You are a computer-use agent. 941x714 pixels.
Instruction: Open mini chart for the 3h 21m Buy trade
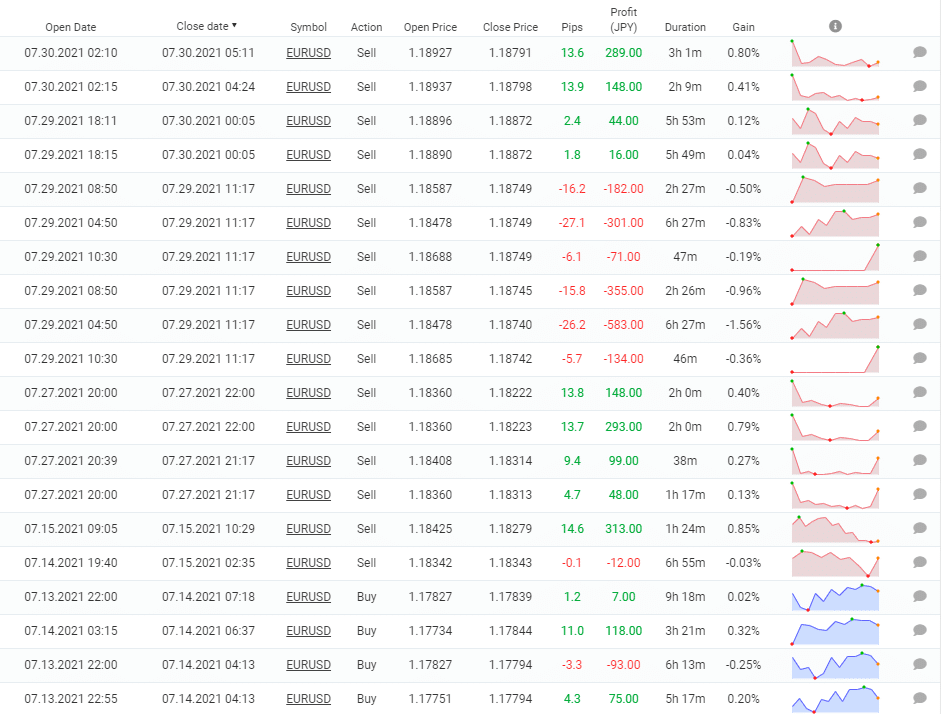(835, 631)
